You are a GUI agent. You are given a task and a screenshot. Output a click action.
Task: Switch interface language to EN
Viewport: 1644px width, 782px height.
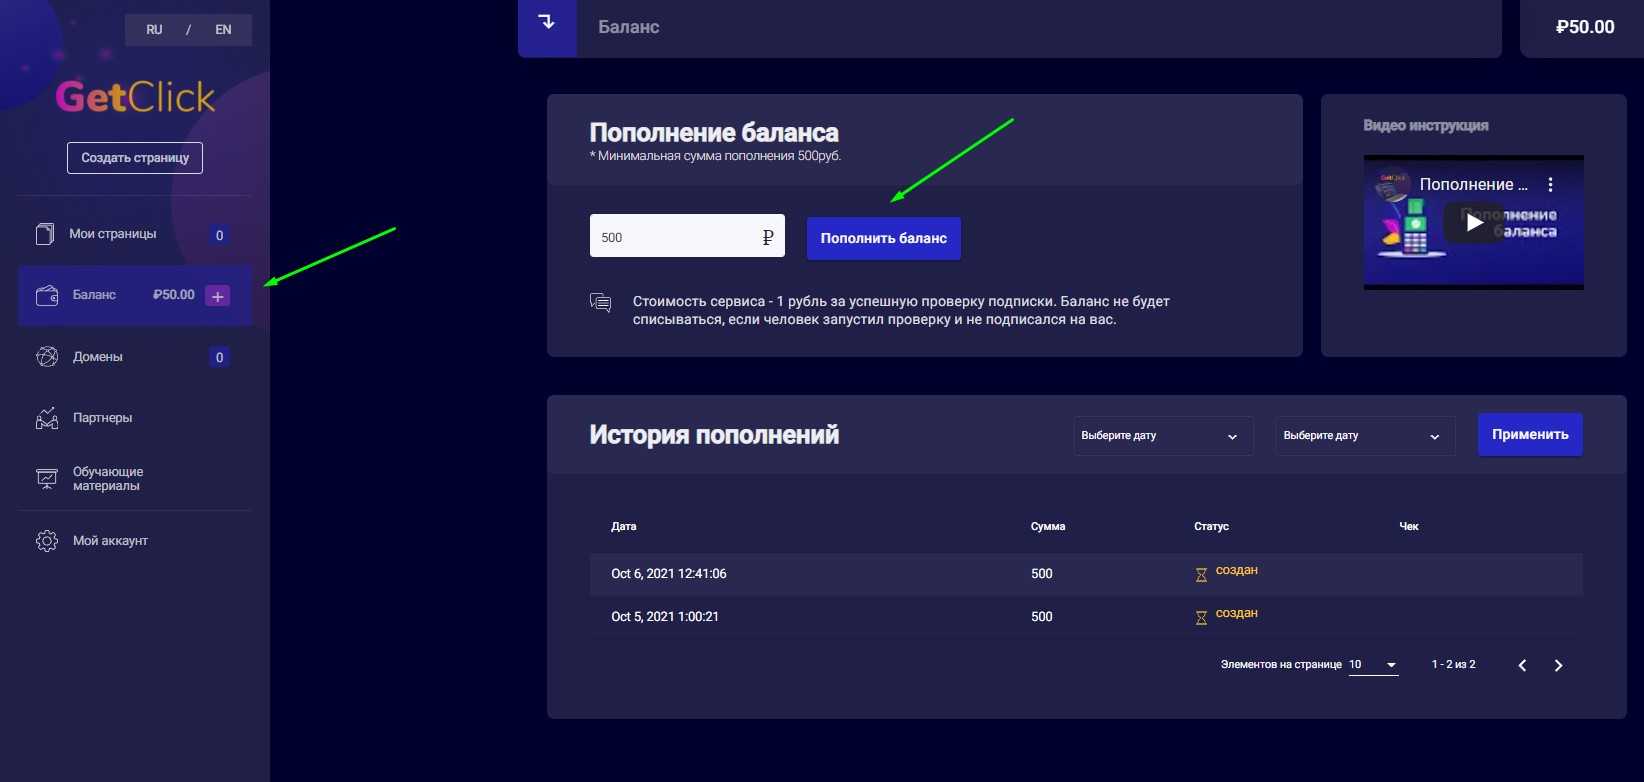click(223, 30)
